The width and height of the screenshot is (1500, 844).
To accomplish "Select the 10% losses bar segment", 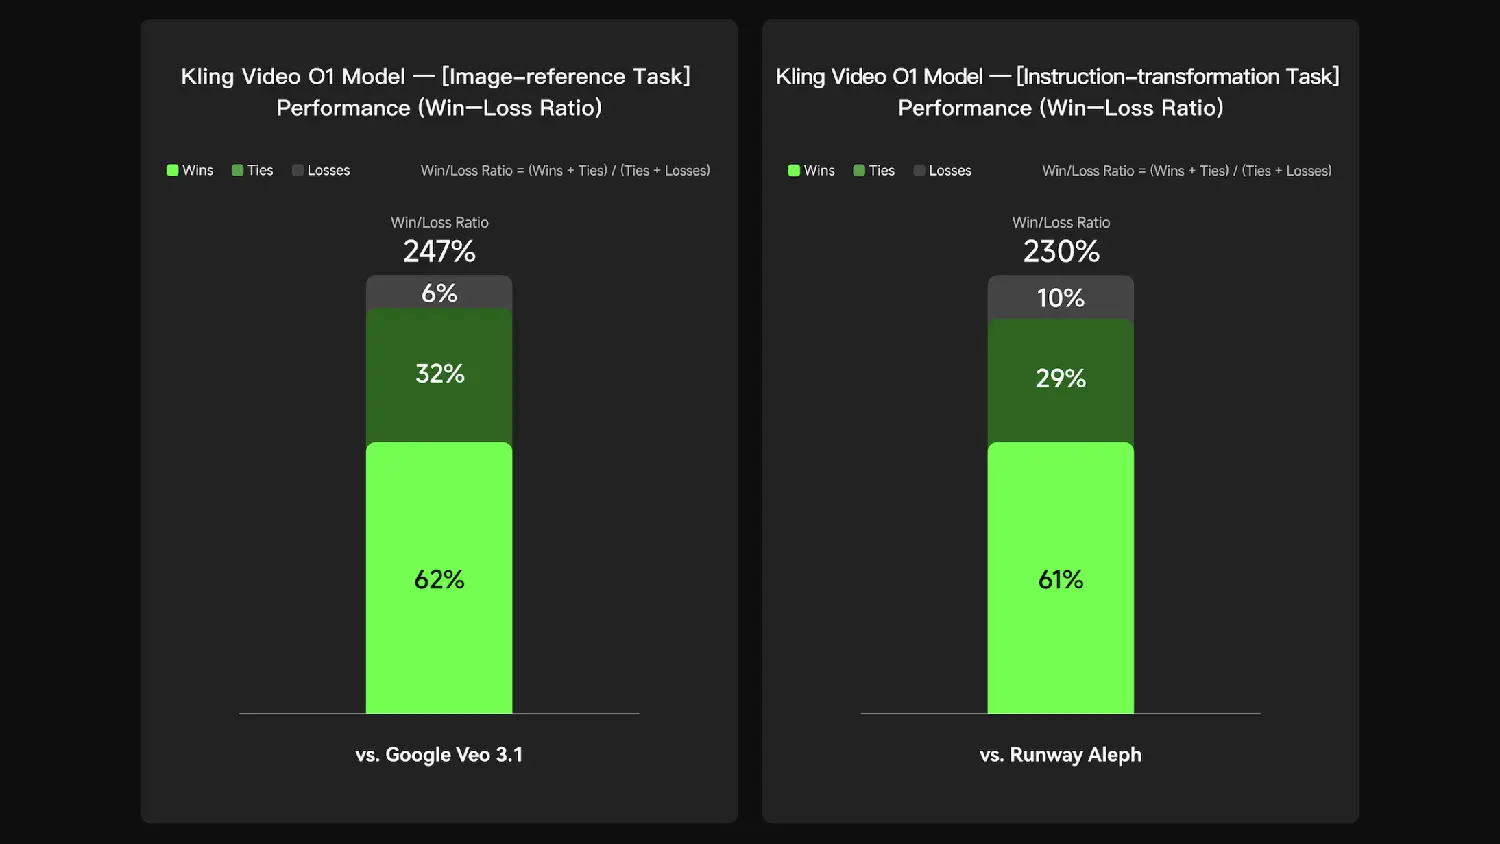I will click(1061, 297).
